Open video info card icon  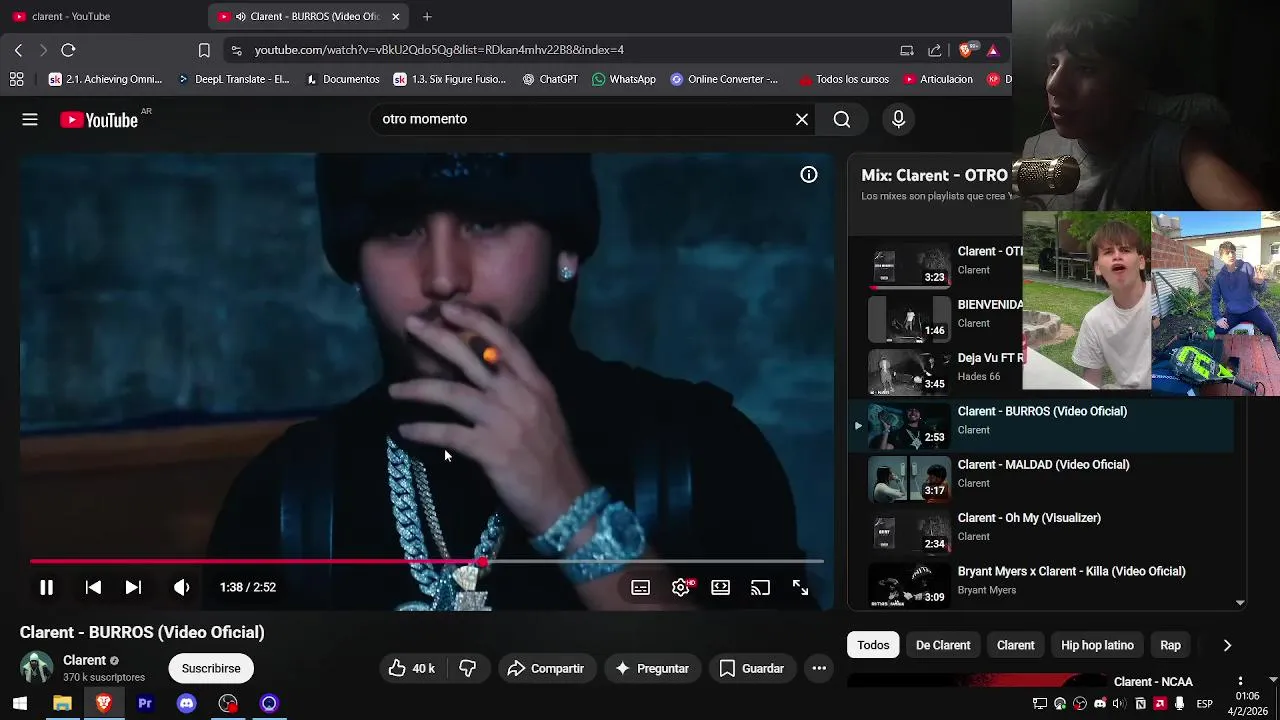[x=809, y=175]
